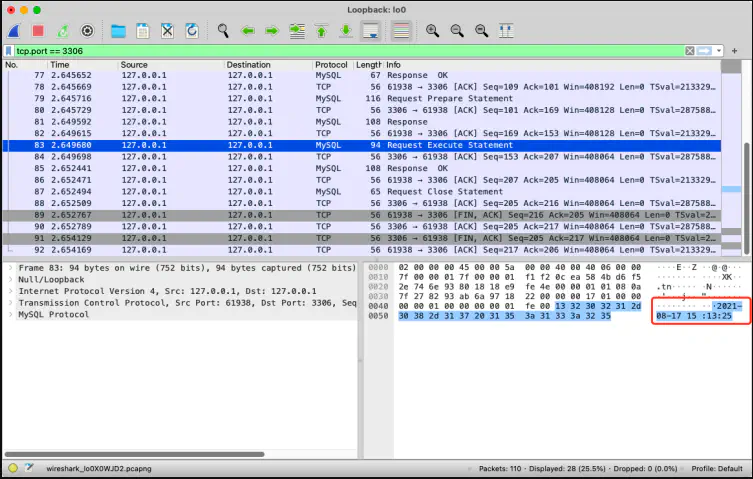Reload the capture file icon
This screenshot has height=479, width=753.
pos(192,31)
